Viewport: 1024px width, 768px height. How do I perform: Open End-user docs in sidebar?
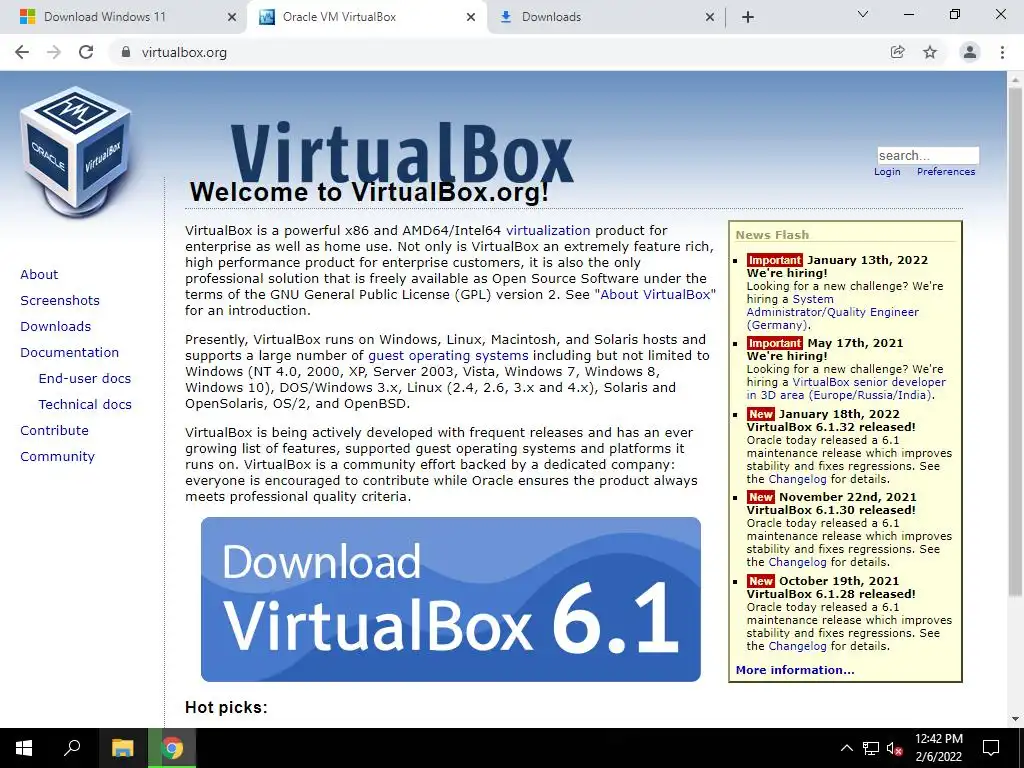85,379
